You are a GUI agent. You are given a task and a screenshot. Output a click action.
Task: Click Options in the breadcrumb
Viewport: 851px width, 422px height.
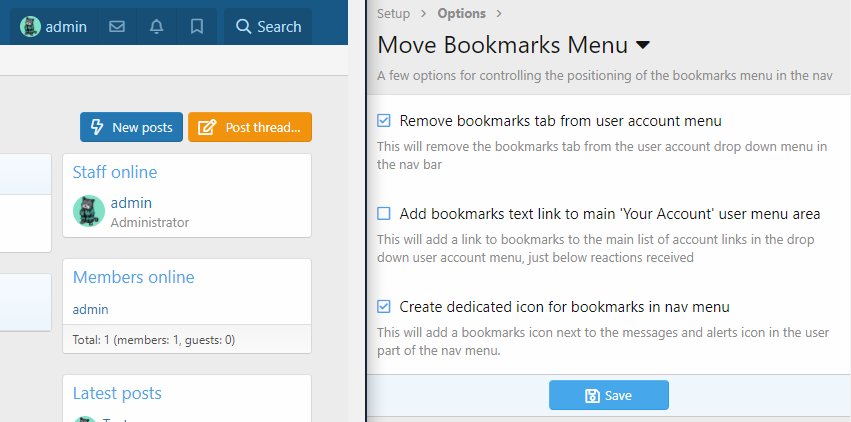pos(461,13)
